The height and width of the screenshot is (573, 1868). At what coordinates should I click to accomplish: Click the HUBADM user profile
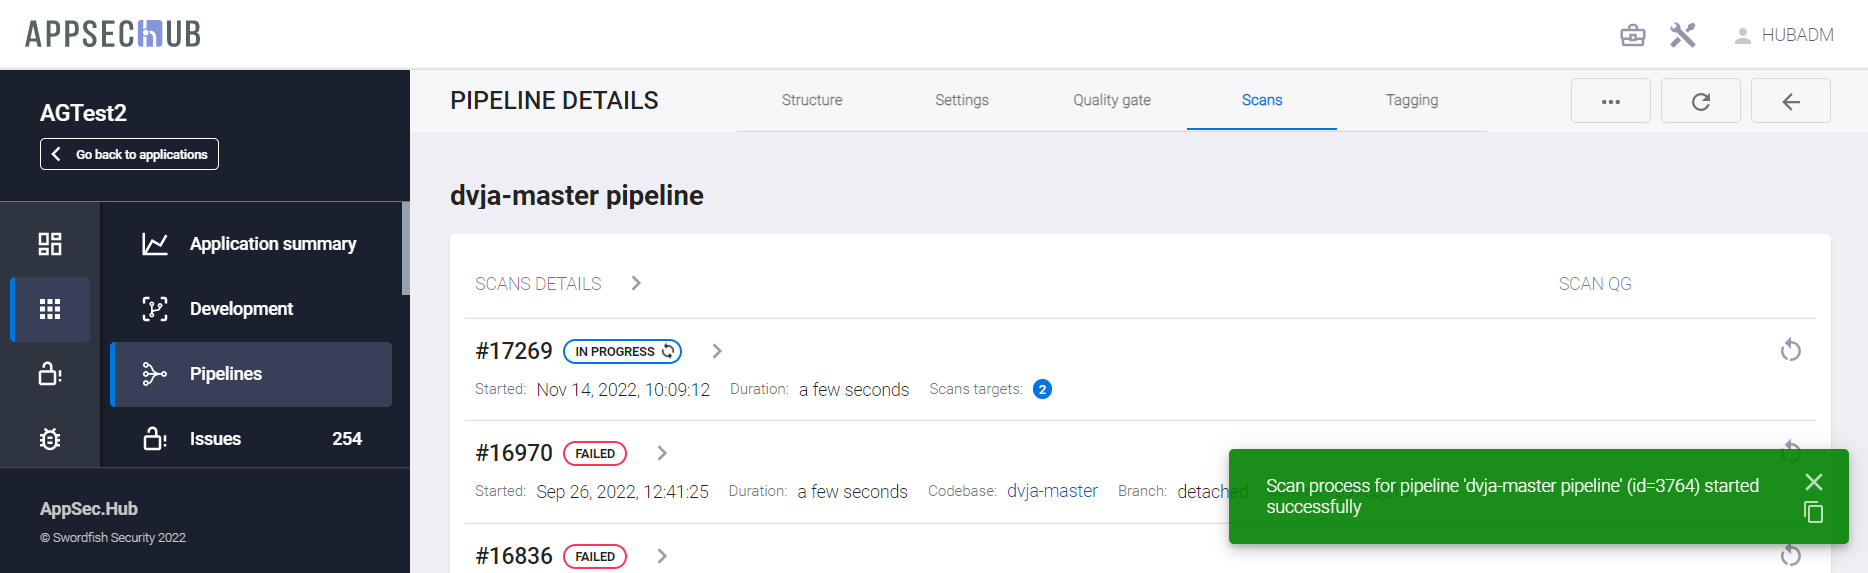click(x=1784, y=35)
